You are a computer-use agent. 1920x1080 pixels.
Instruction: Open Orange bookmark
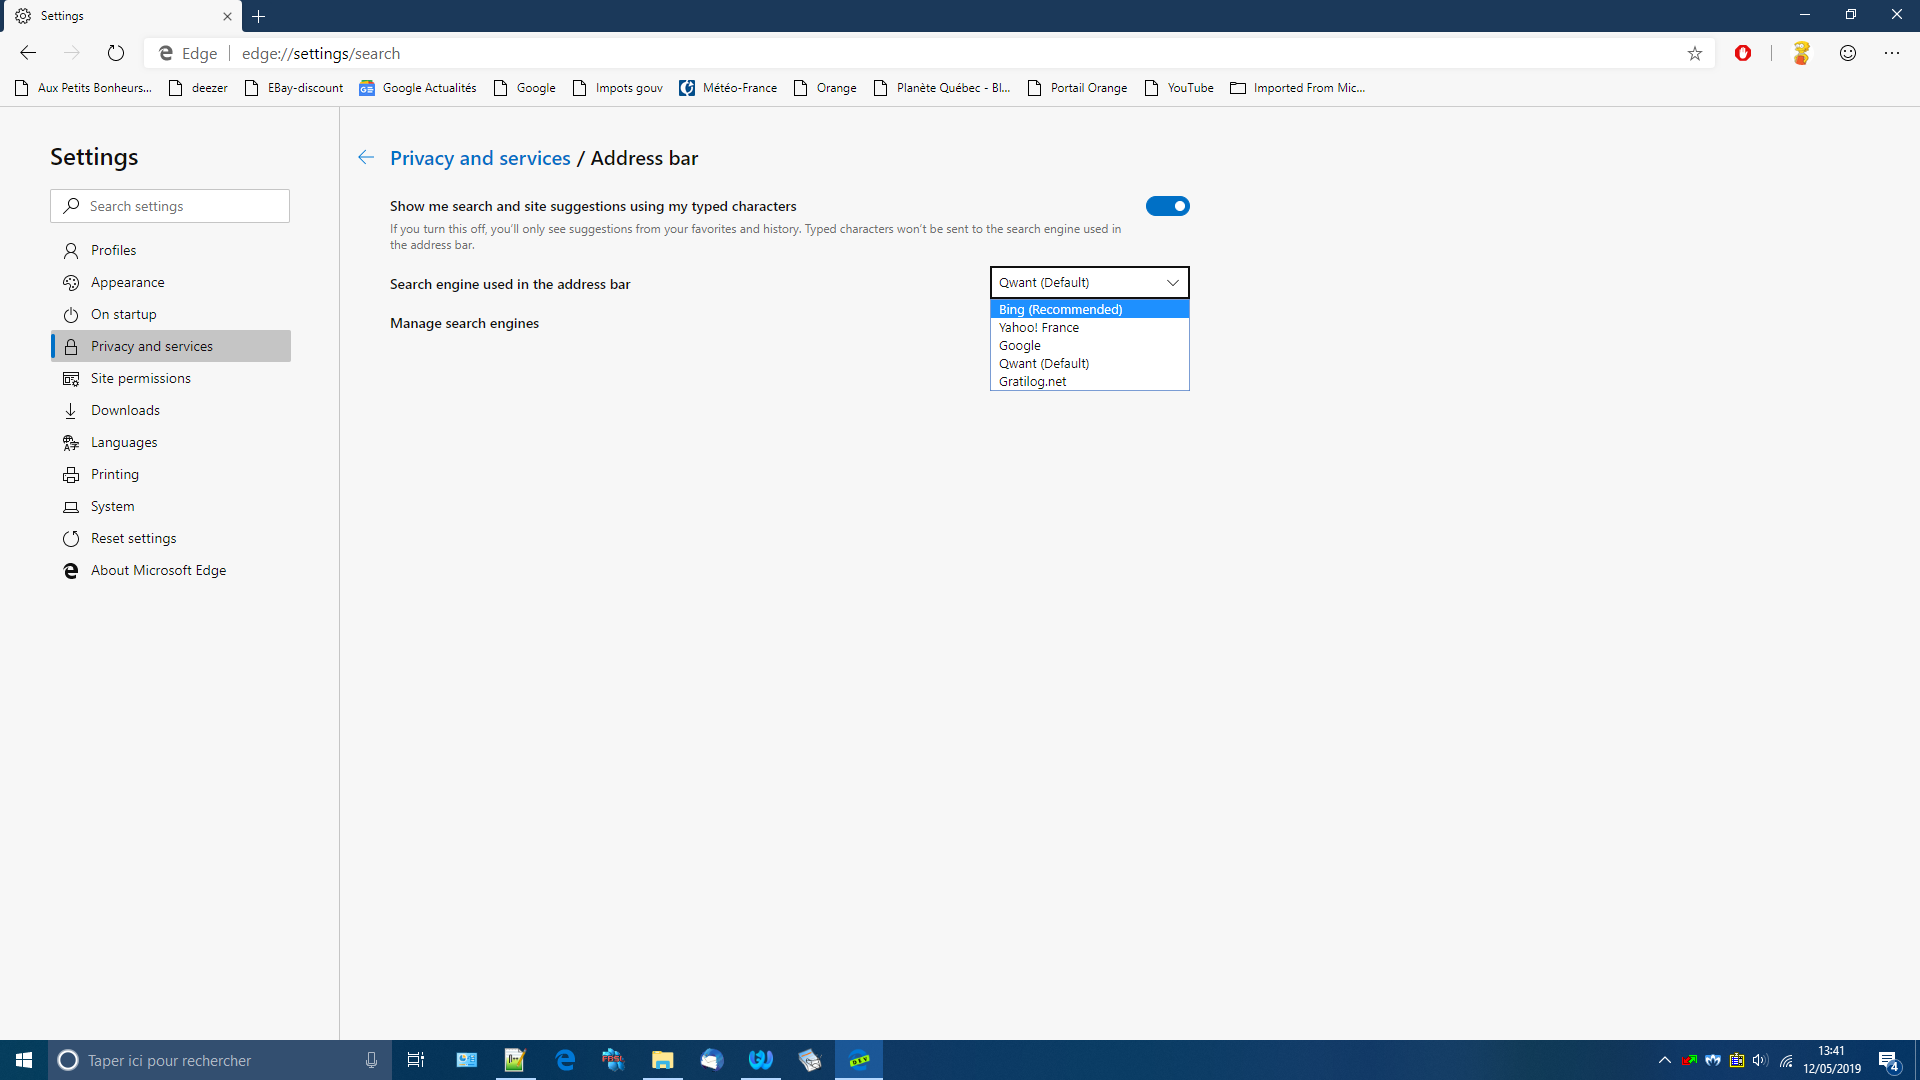[825, 88]
